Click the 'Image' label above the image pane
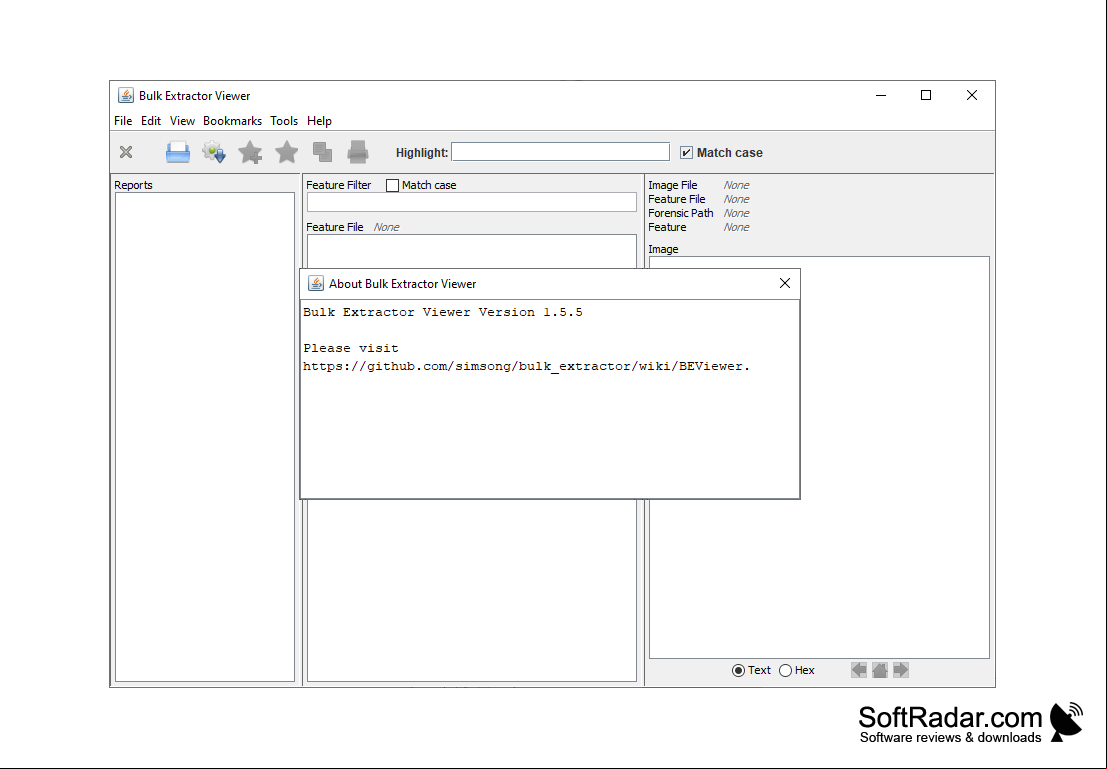This screenshot has width=1107, height=769. tap(663, 249)
